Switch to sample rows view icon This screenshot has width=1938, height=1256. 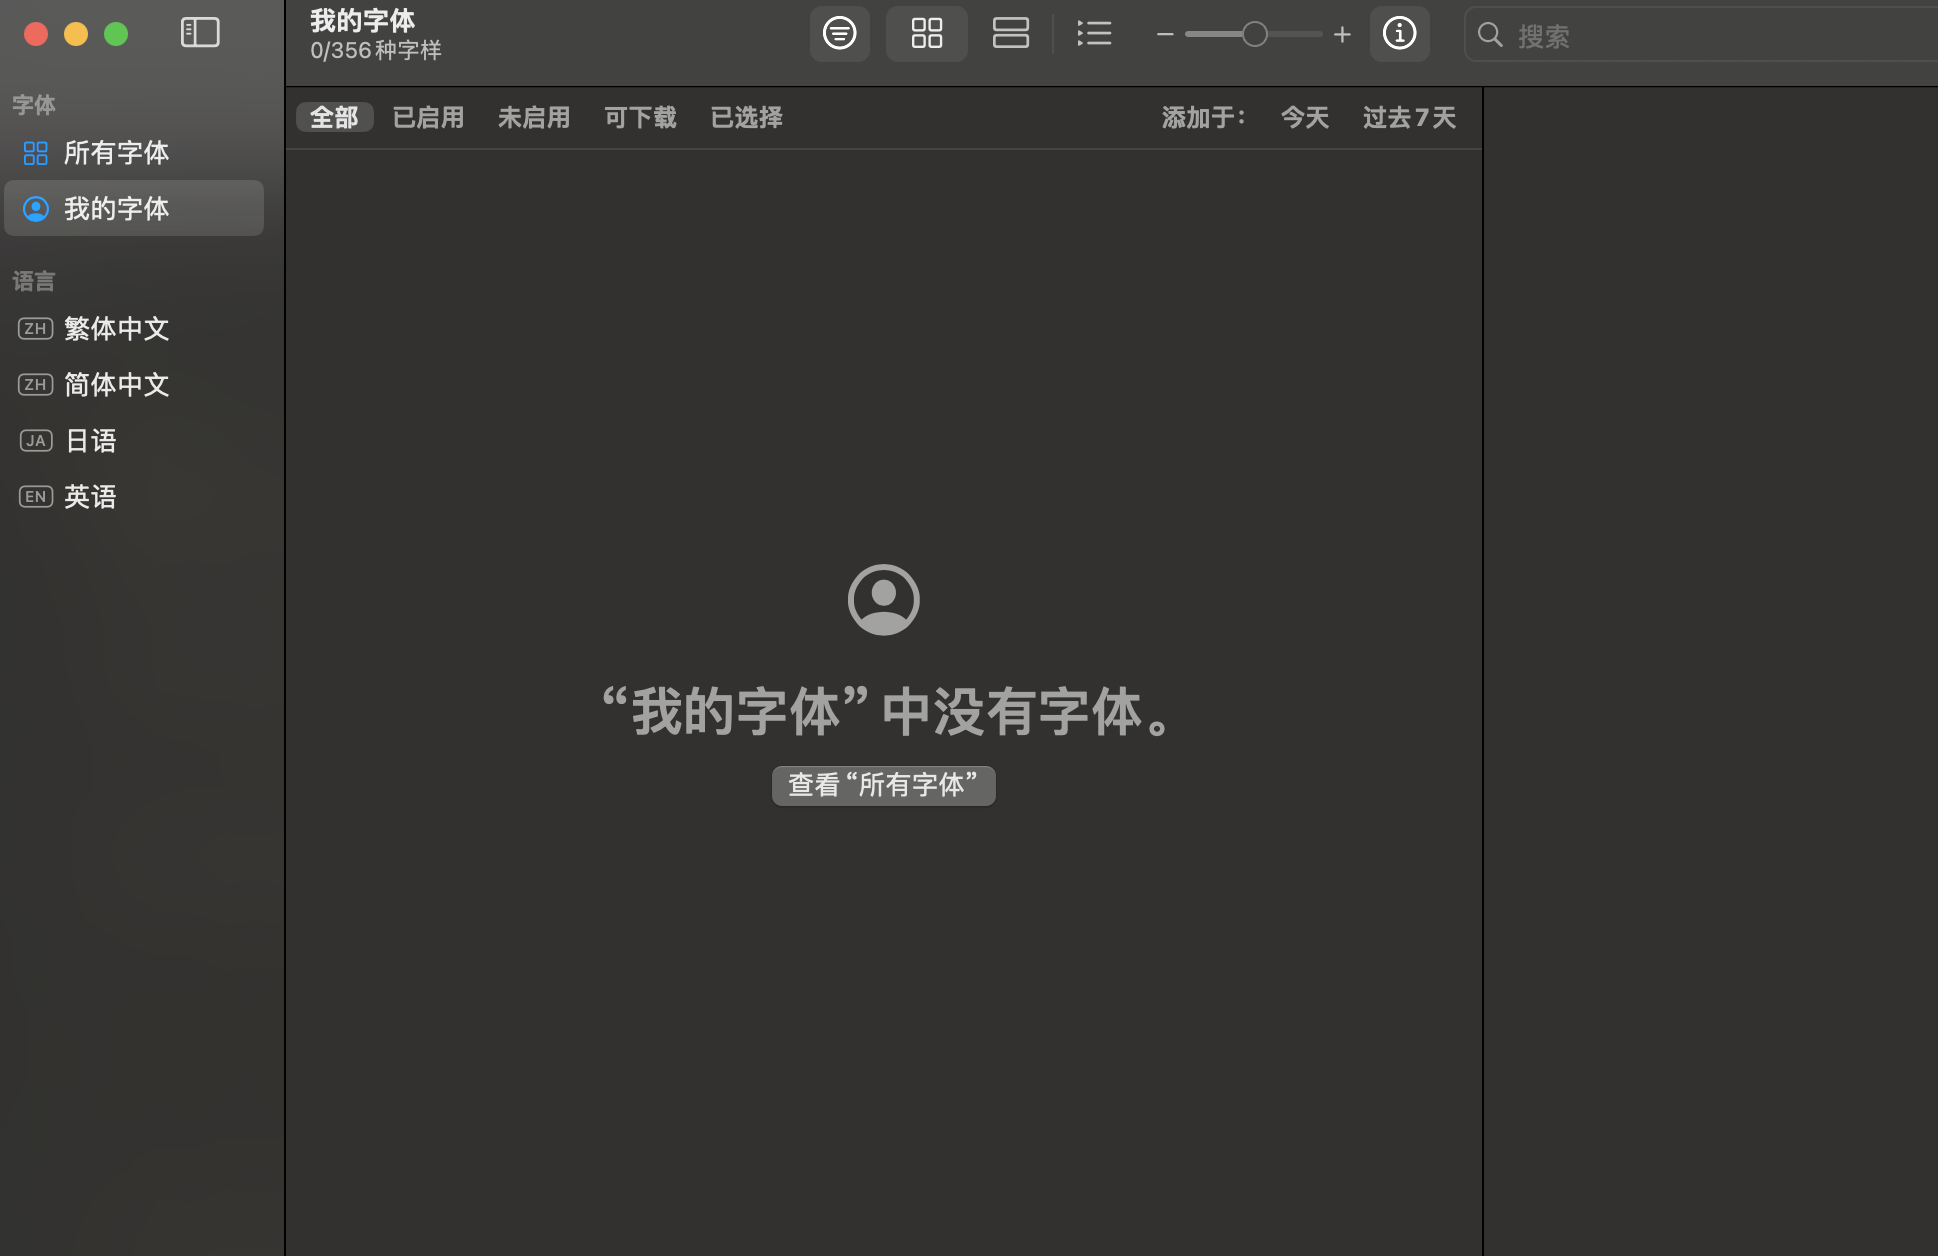(x=1010, y=34)
